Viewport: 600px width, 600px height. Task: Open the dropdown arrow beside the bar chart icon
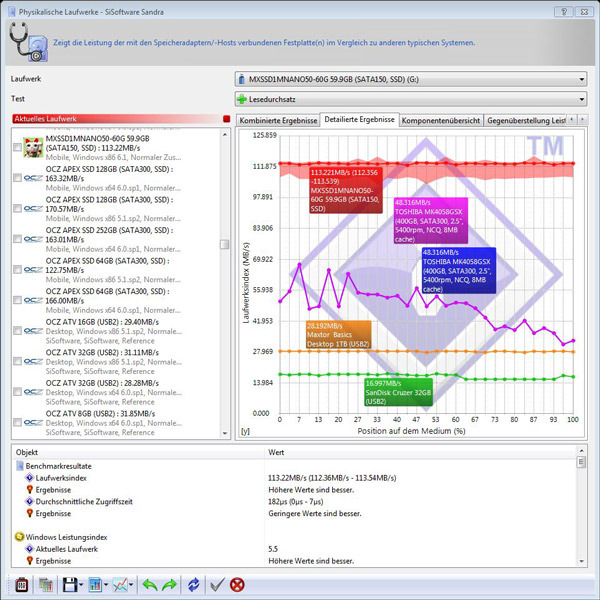106,585
